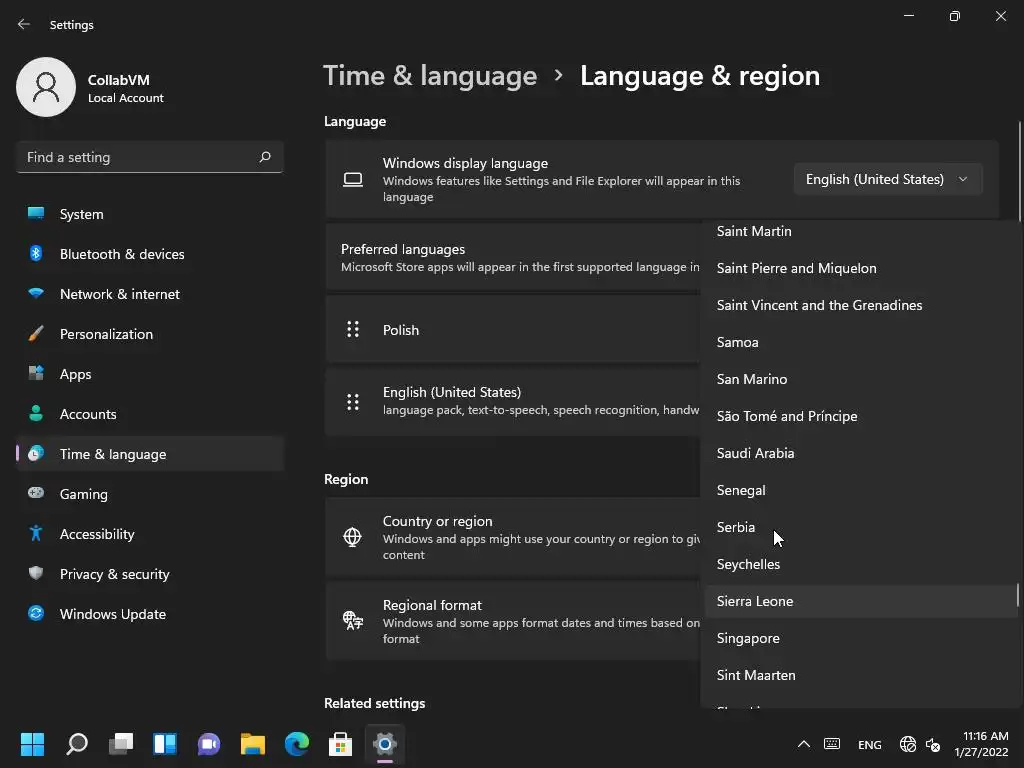The image size is (1024, 768).
Task: Click the country list scrollbar thumb
Action: 1017,595
